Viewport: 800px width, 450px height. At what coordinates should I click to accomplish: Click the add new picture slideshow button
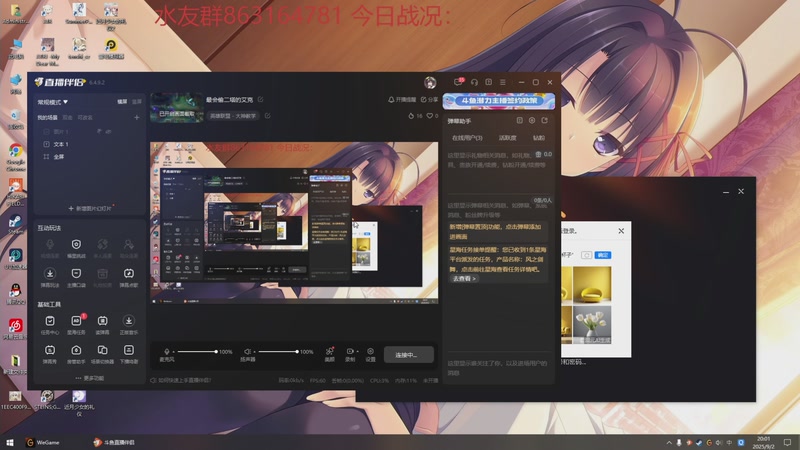[90, 208]
